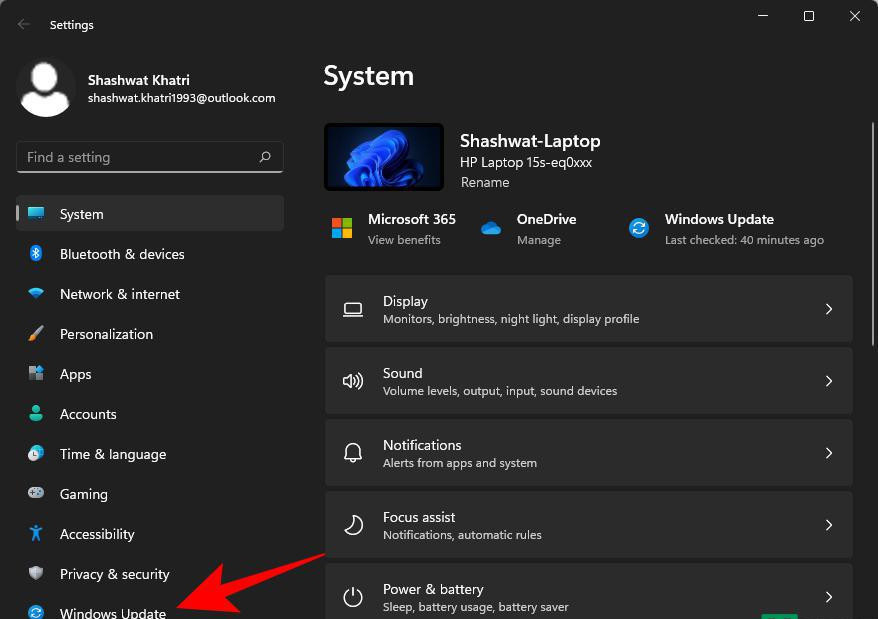Go to Time & language section
878x619 pixels.
coord(113,454)
